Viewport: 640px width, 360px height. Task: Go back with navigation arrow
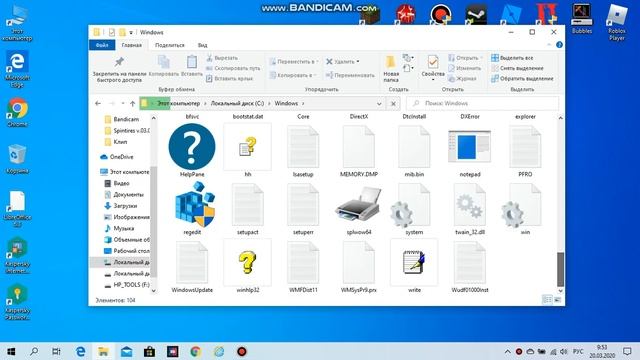[98, 104]
